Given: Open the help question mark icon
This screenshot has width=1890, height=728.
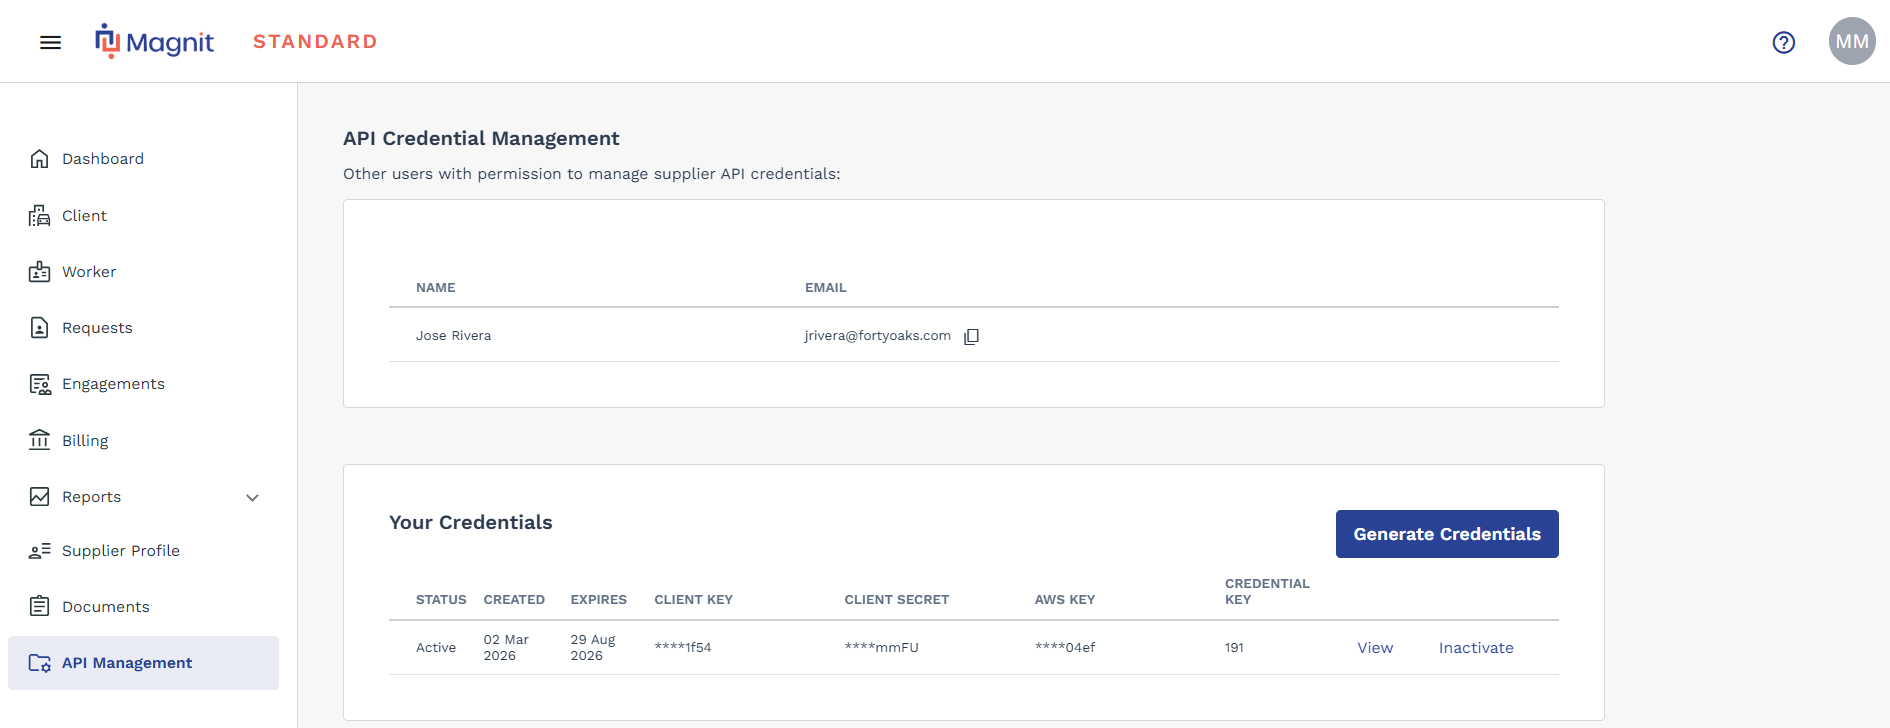Looking at the screenshot, I should click(x=1783, y=42).
